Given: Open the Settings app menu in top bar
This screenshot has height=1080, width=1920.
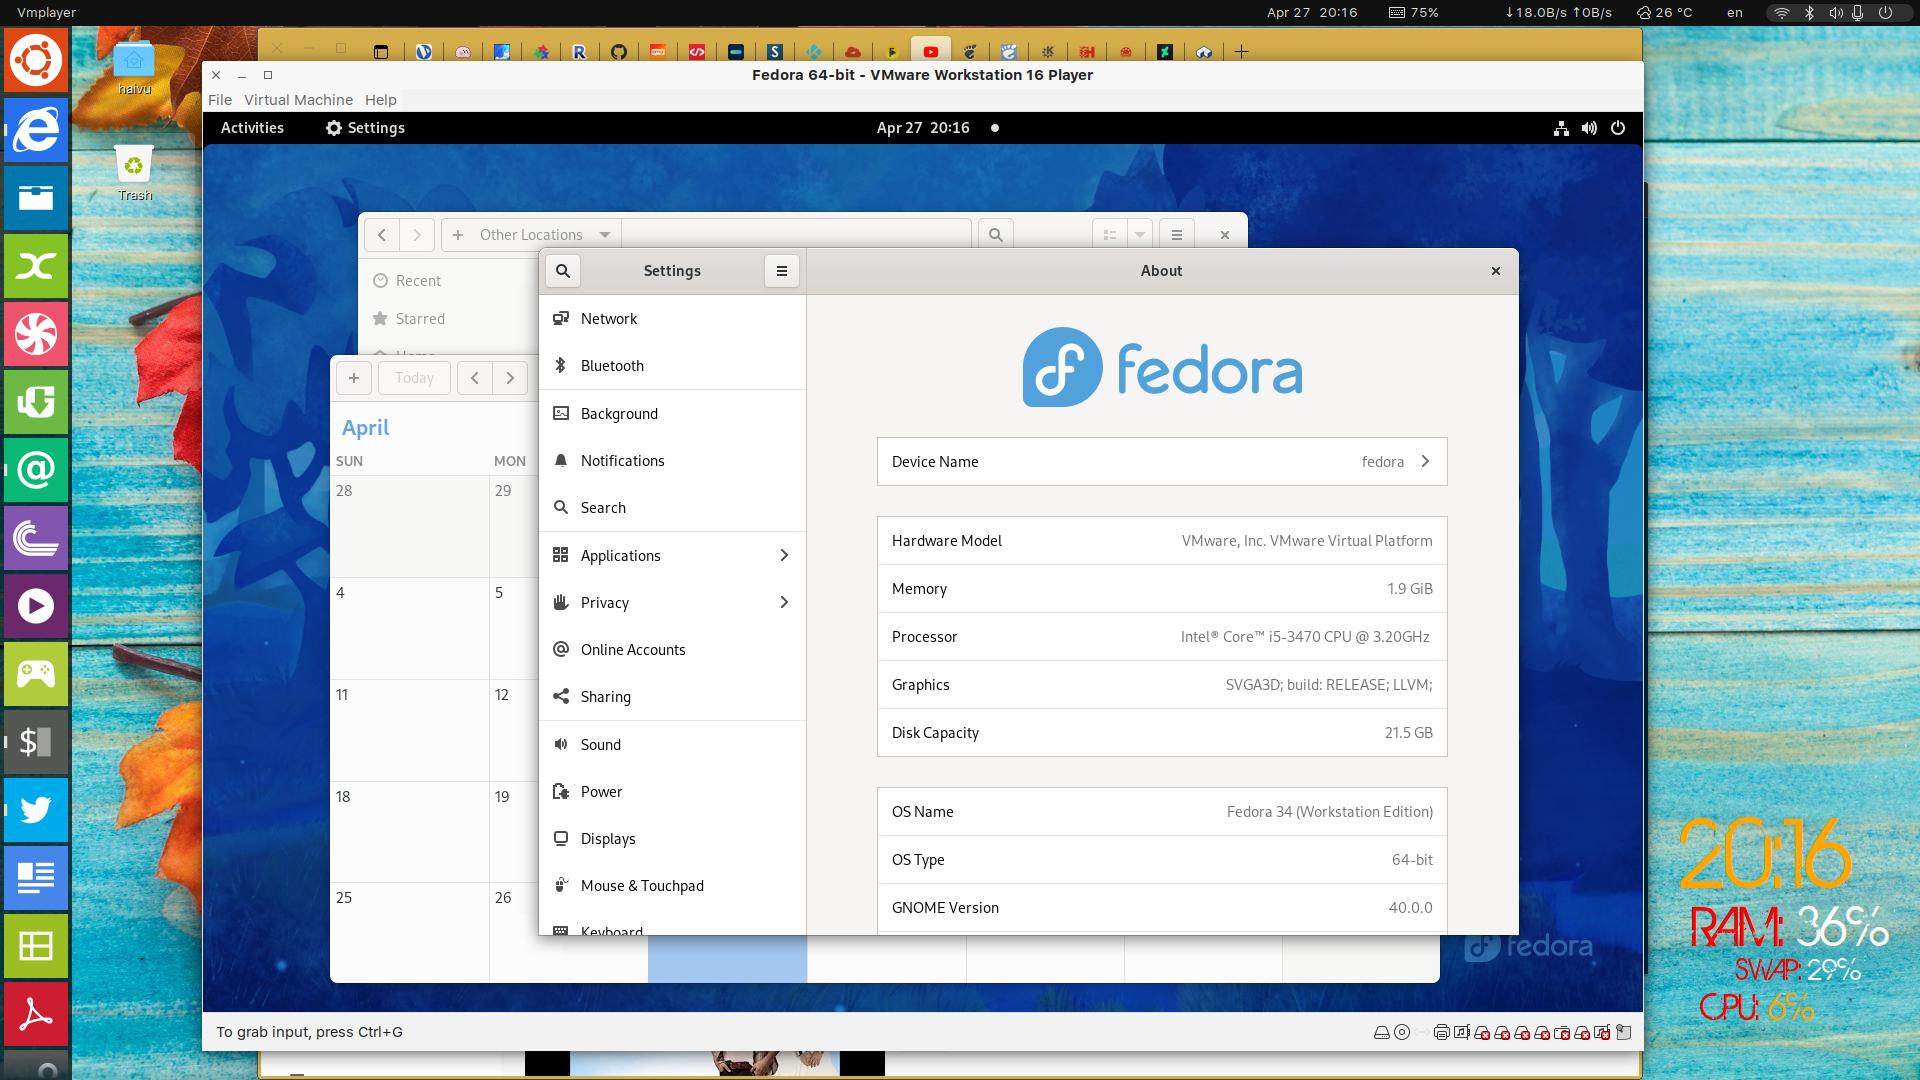Looking at the screenshot, I should pos(365,128).
